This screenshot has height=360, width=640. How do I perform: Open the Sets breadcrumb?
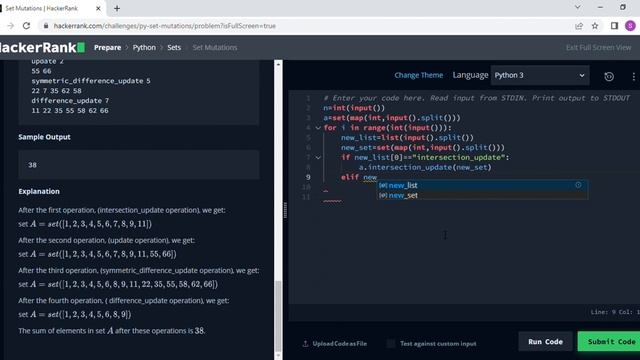tap(174, 47)
